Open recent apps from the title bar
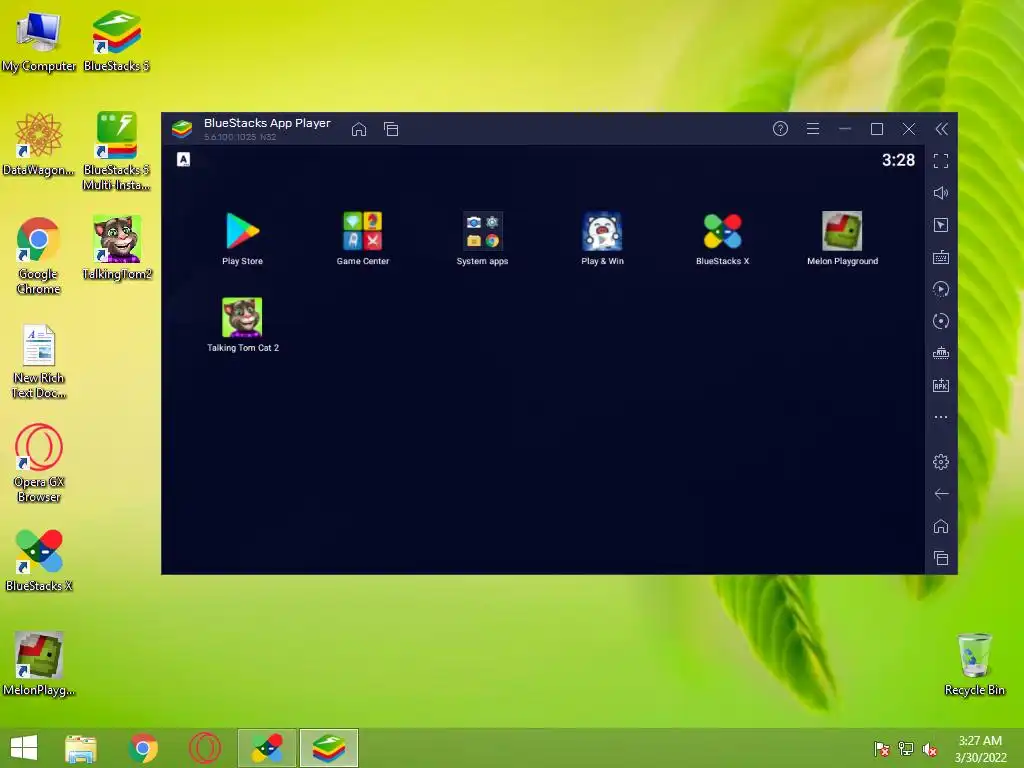Image resolution: width=1024 pixels, height=768 pixels. pyautogui.click(x=391, y=129)
